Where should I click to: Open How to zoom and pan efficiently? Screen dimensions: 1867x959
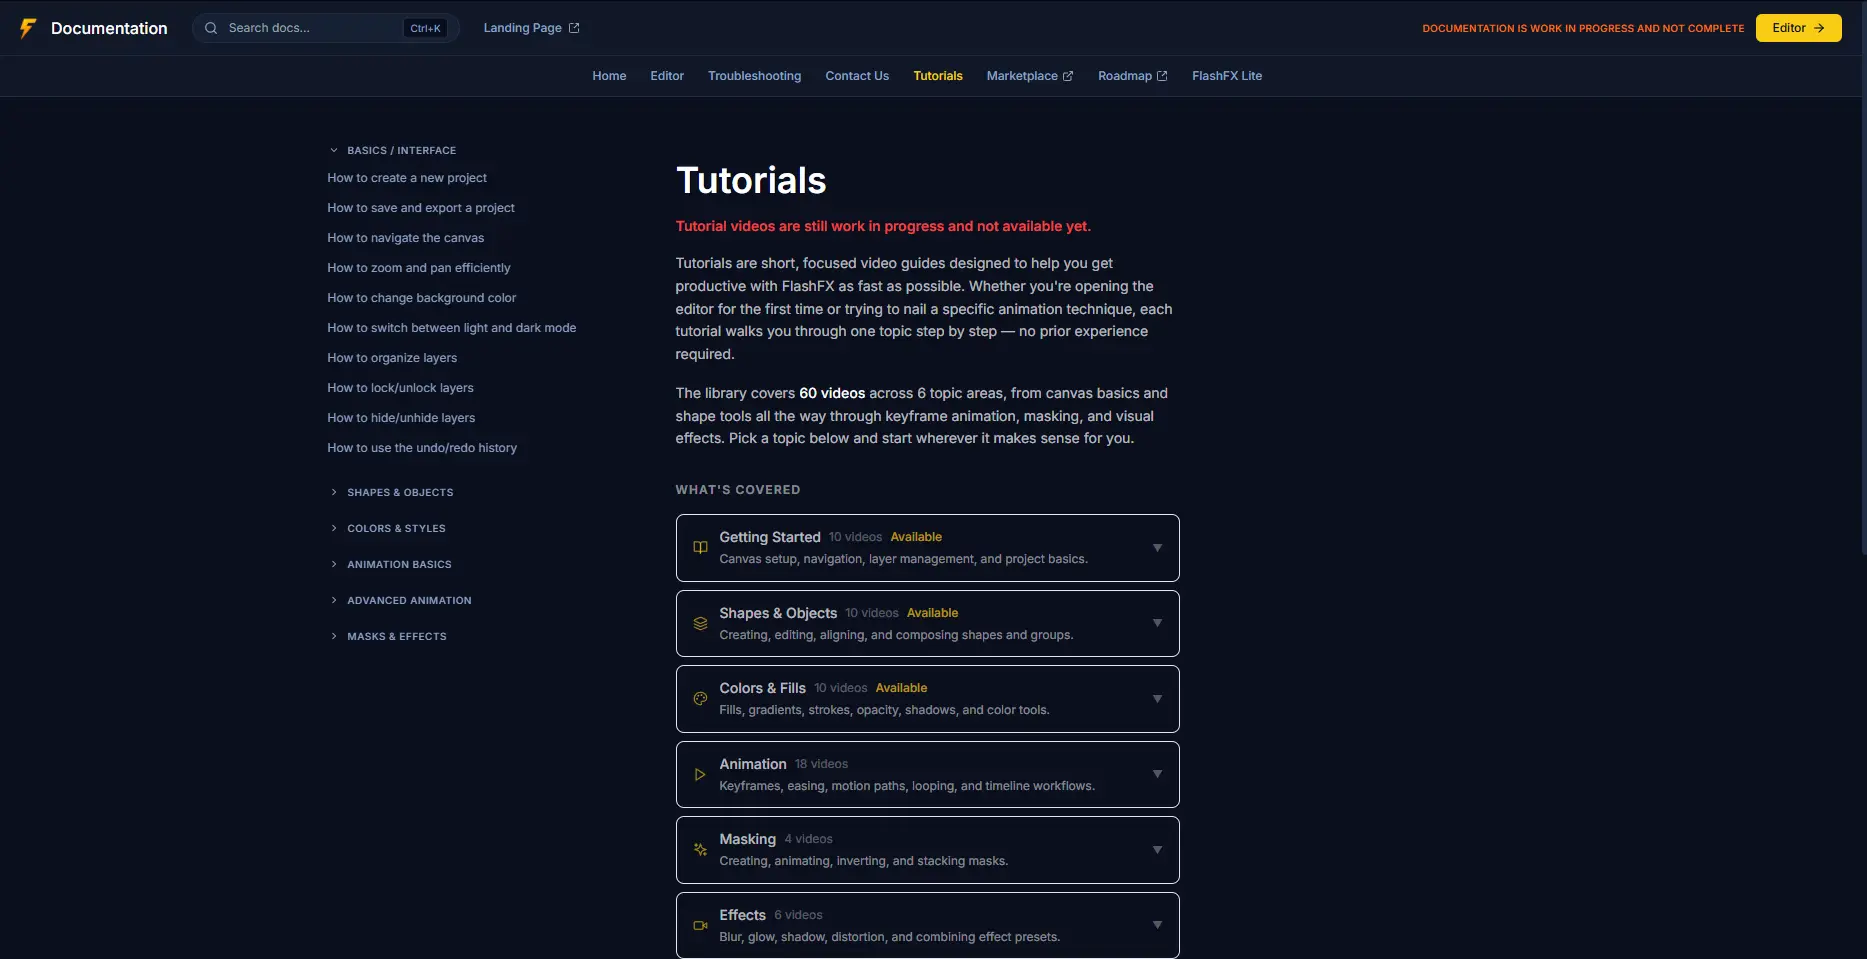419,268
